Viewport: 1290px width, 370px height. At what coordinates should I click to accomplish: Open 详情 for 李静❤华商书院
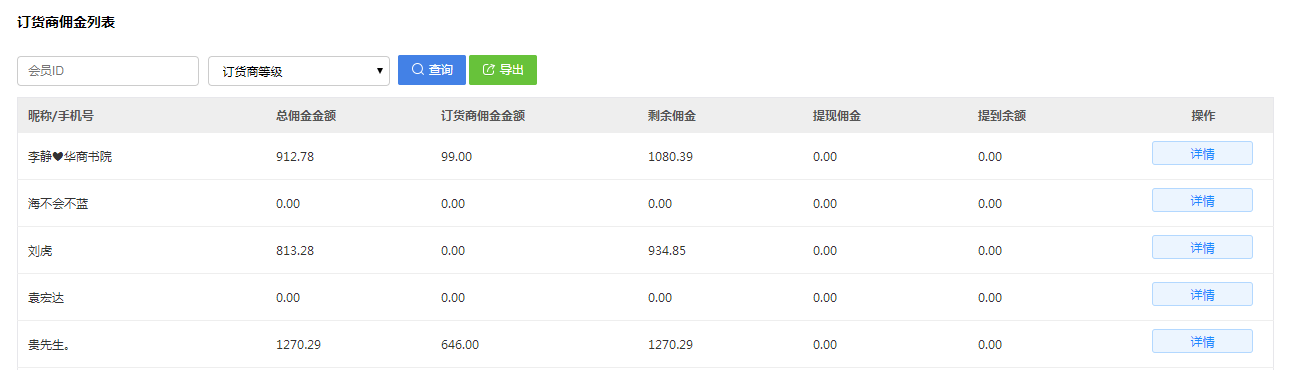click(1202, 153)
